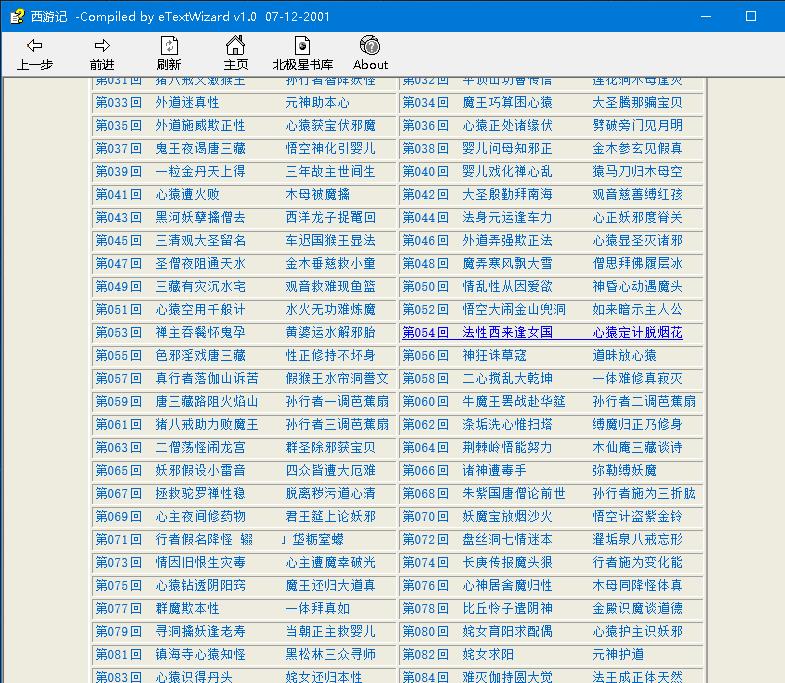Open chapter 第048回 魔弄寒风飘大雪
The width and height of the screenshot is (785, 683).
coord(542,264)
